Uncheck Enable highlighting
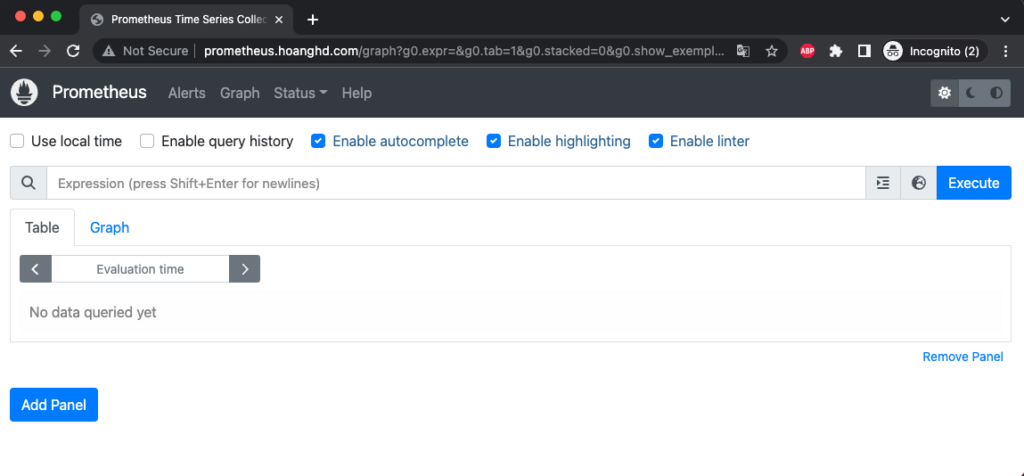This screenshot has height=476, width=1024. pyautogui.click(x=494, y=141)
